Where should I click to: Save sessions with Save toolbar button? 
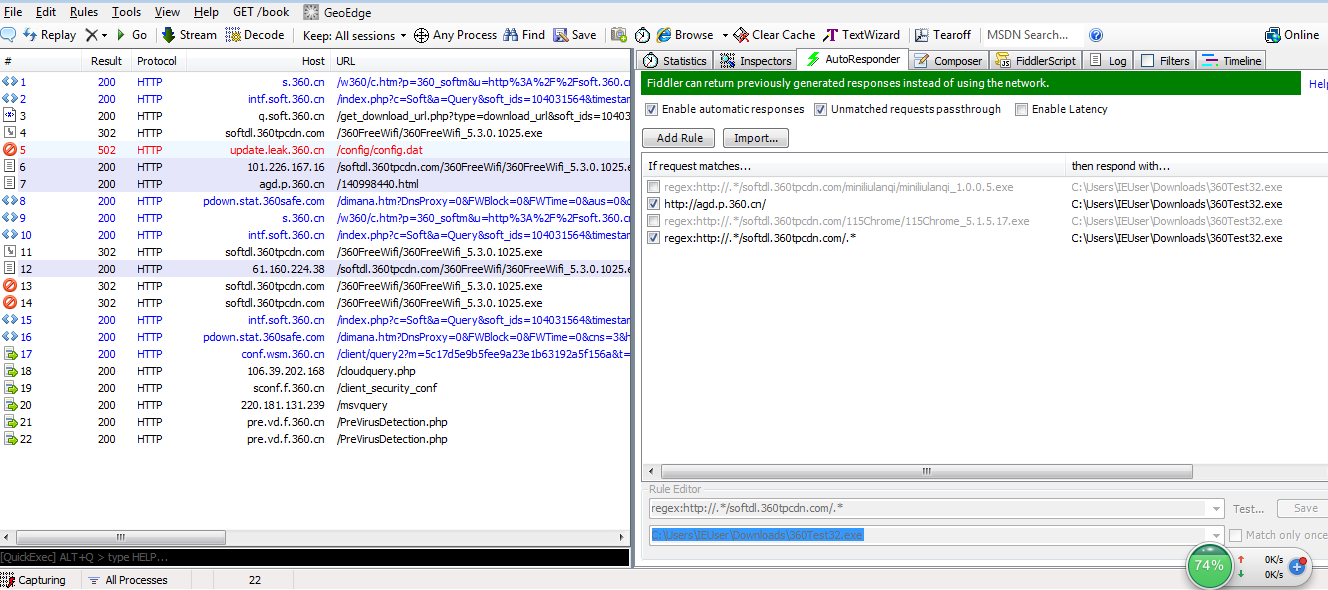[575, 35]
